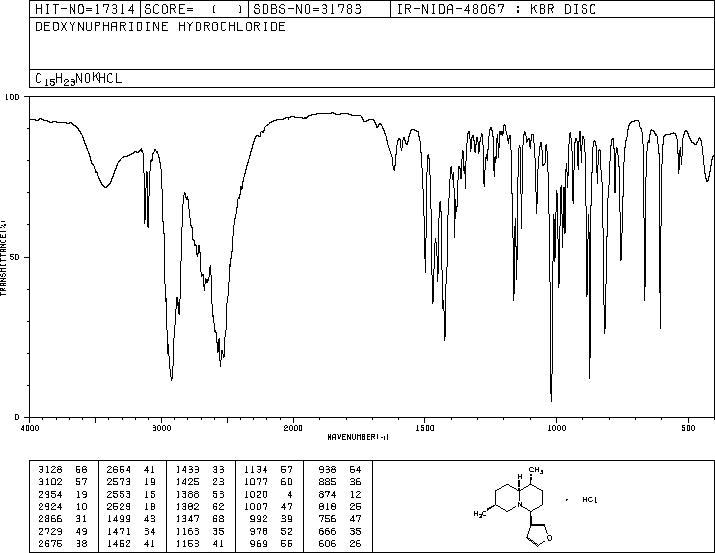The width and height of the screenshot is (715, 553).
Task: Select the C15H23NO·HCl molecular formula
Action: point(79,78)
